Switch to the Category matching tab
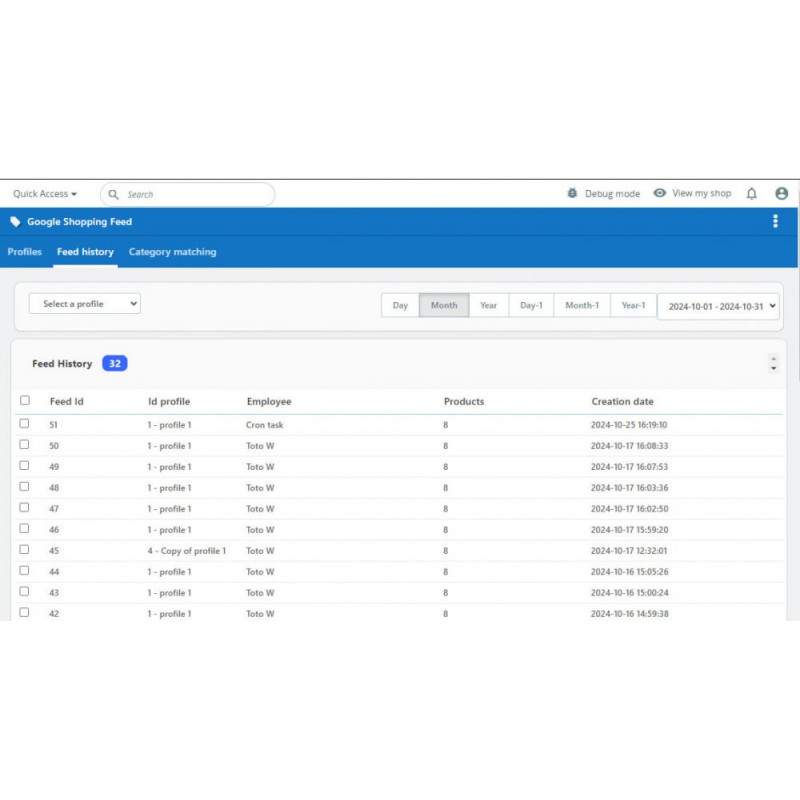The width and height of the screenshot is (800, 800). point(172,252)
